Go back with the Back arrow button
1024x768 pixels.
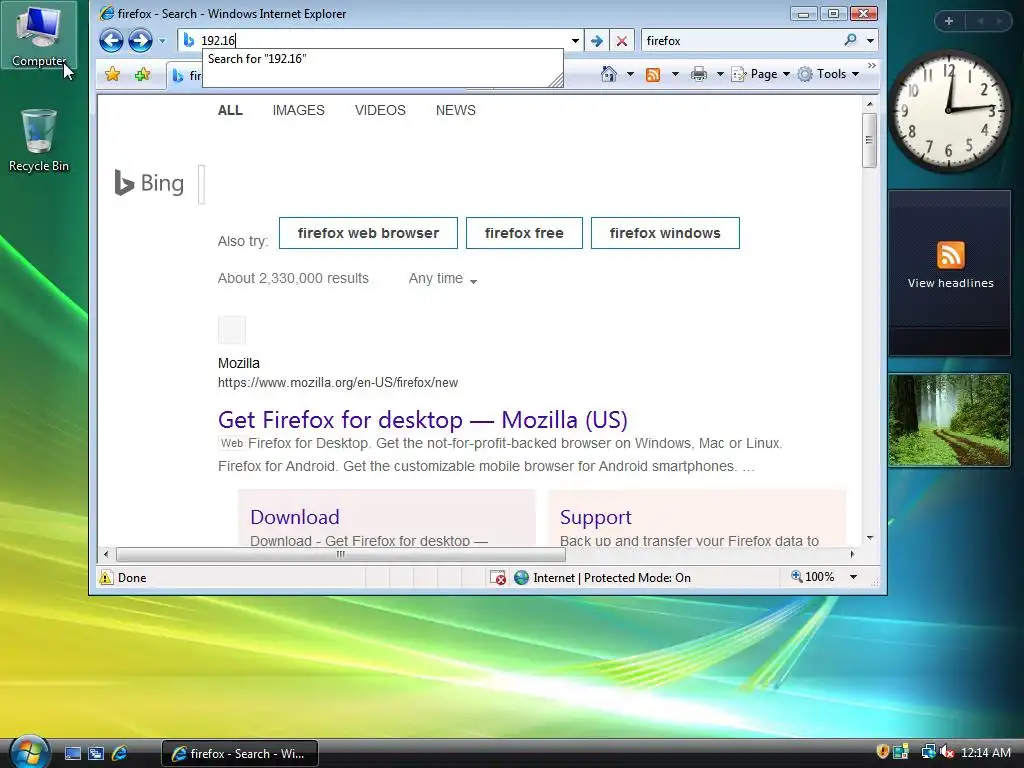coord(111,40)
